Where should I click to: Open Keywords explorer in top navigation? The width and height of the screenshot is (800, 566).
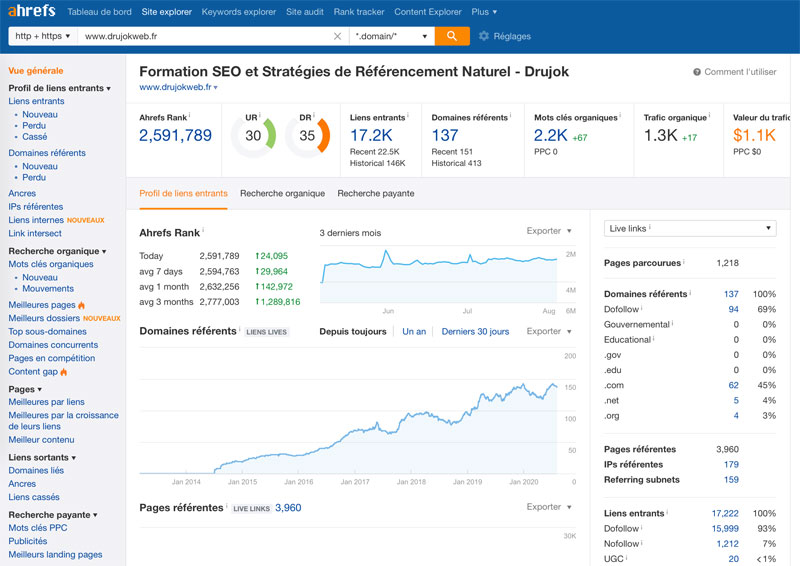pos(239,12)
